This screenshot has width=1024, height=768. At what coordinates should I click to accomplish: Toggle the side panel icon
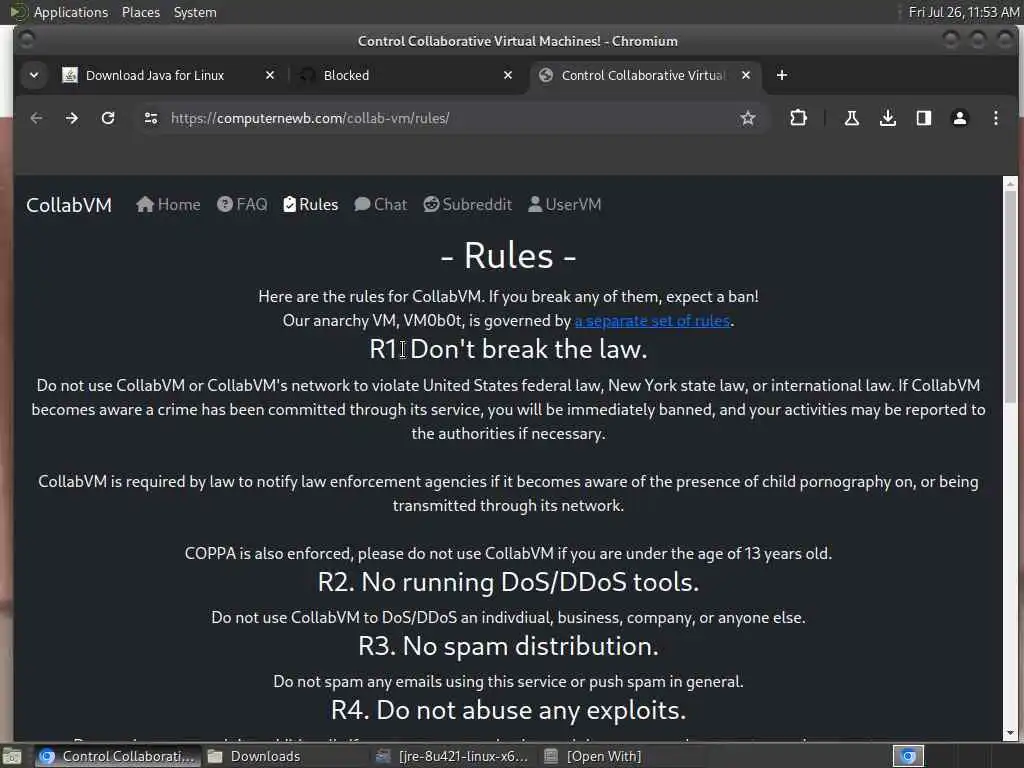923,118
